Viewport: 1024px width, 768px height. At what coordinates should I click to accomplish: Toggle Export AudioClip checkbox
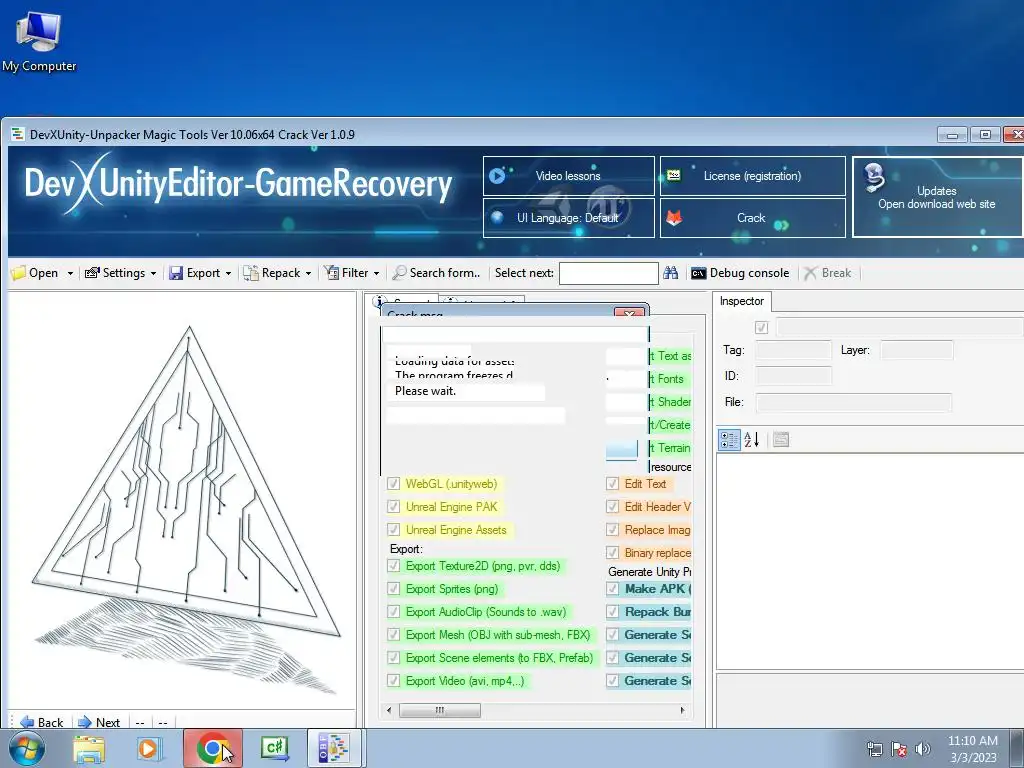point(393,612)
